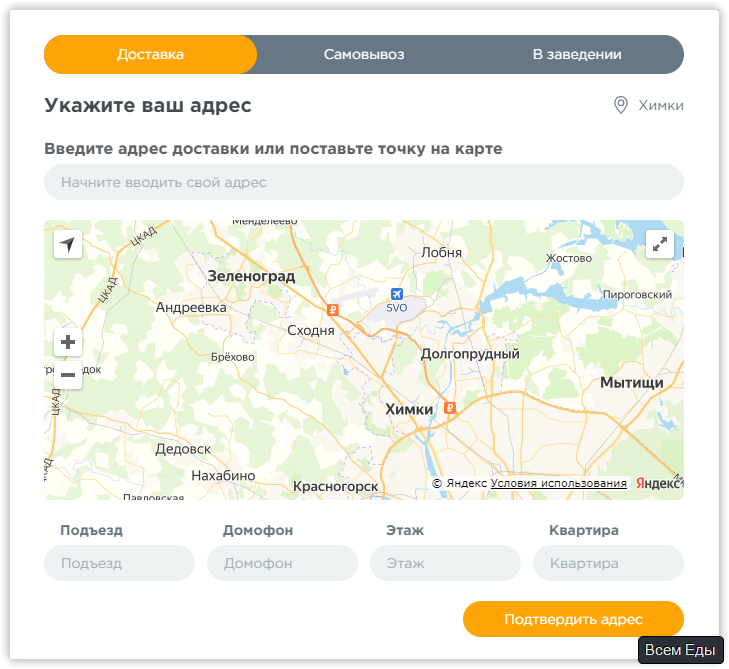The width and height of the screenshot is (729, 669).
Task: Switch to the В заведении tab
Action: tap(577, 54)
